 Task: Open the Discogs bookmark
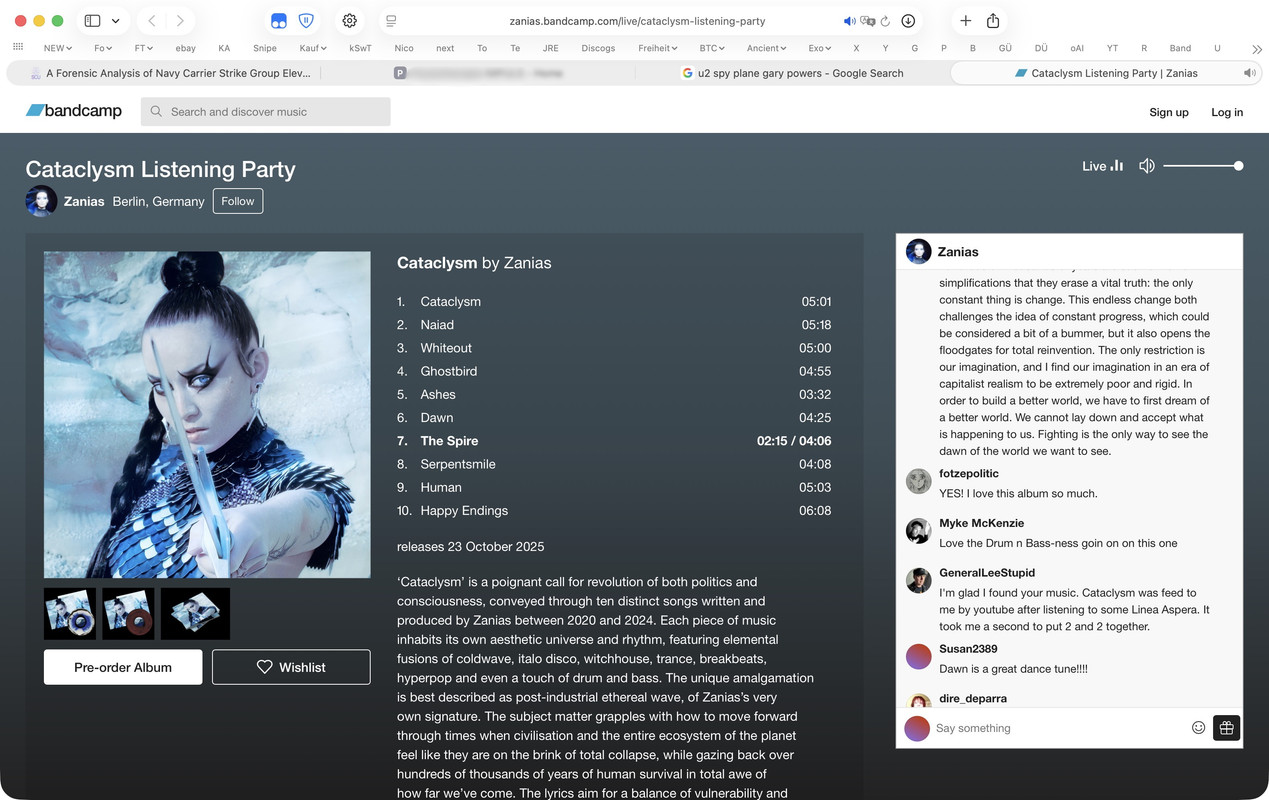[598, 48]
